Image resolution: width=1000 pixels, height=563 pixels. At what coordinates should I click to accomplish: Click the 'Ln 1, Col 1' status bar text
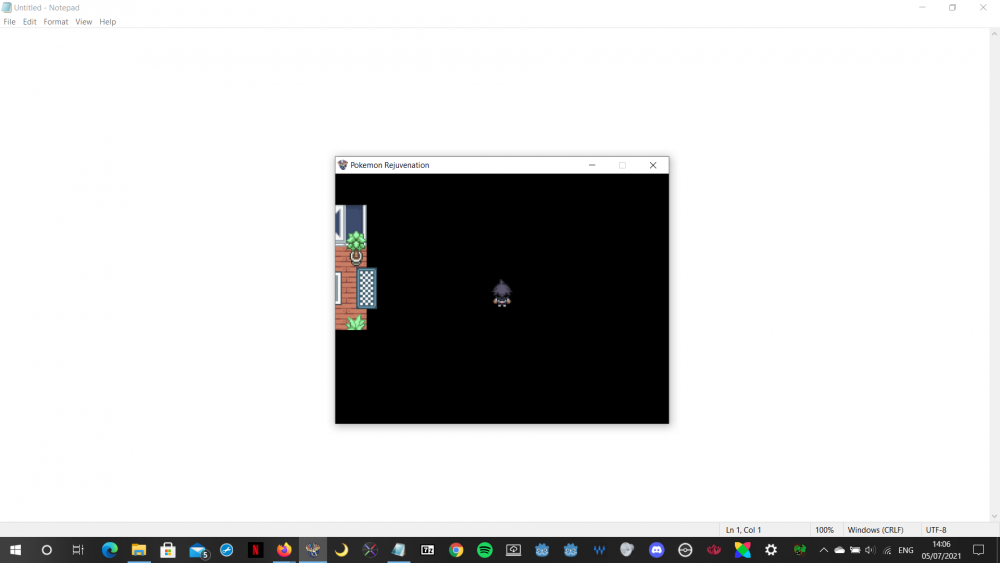(743, 530)
